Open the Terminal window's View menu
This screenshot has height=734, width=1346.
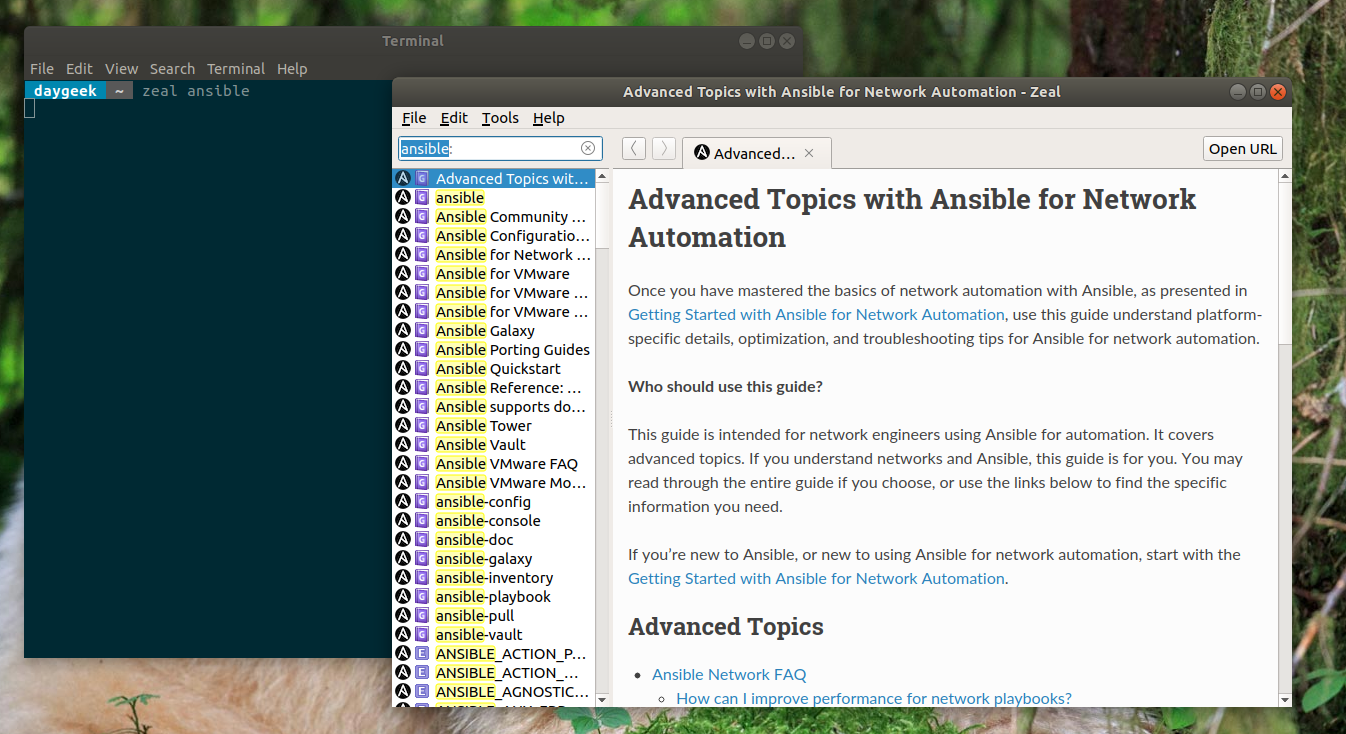pyautogui.click(x=121, y=69)
